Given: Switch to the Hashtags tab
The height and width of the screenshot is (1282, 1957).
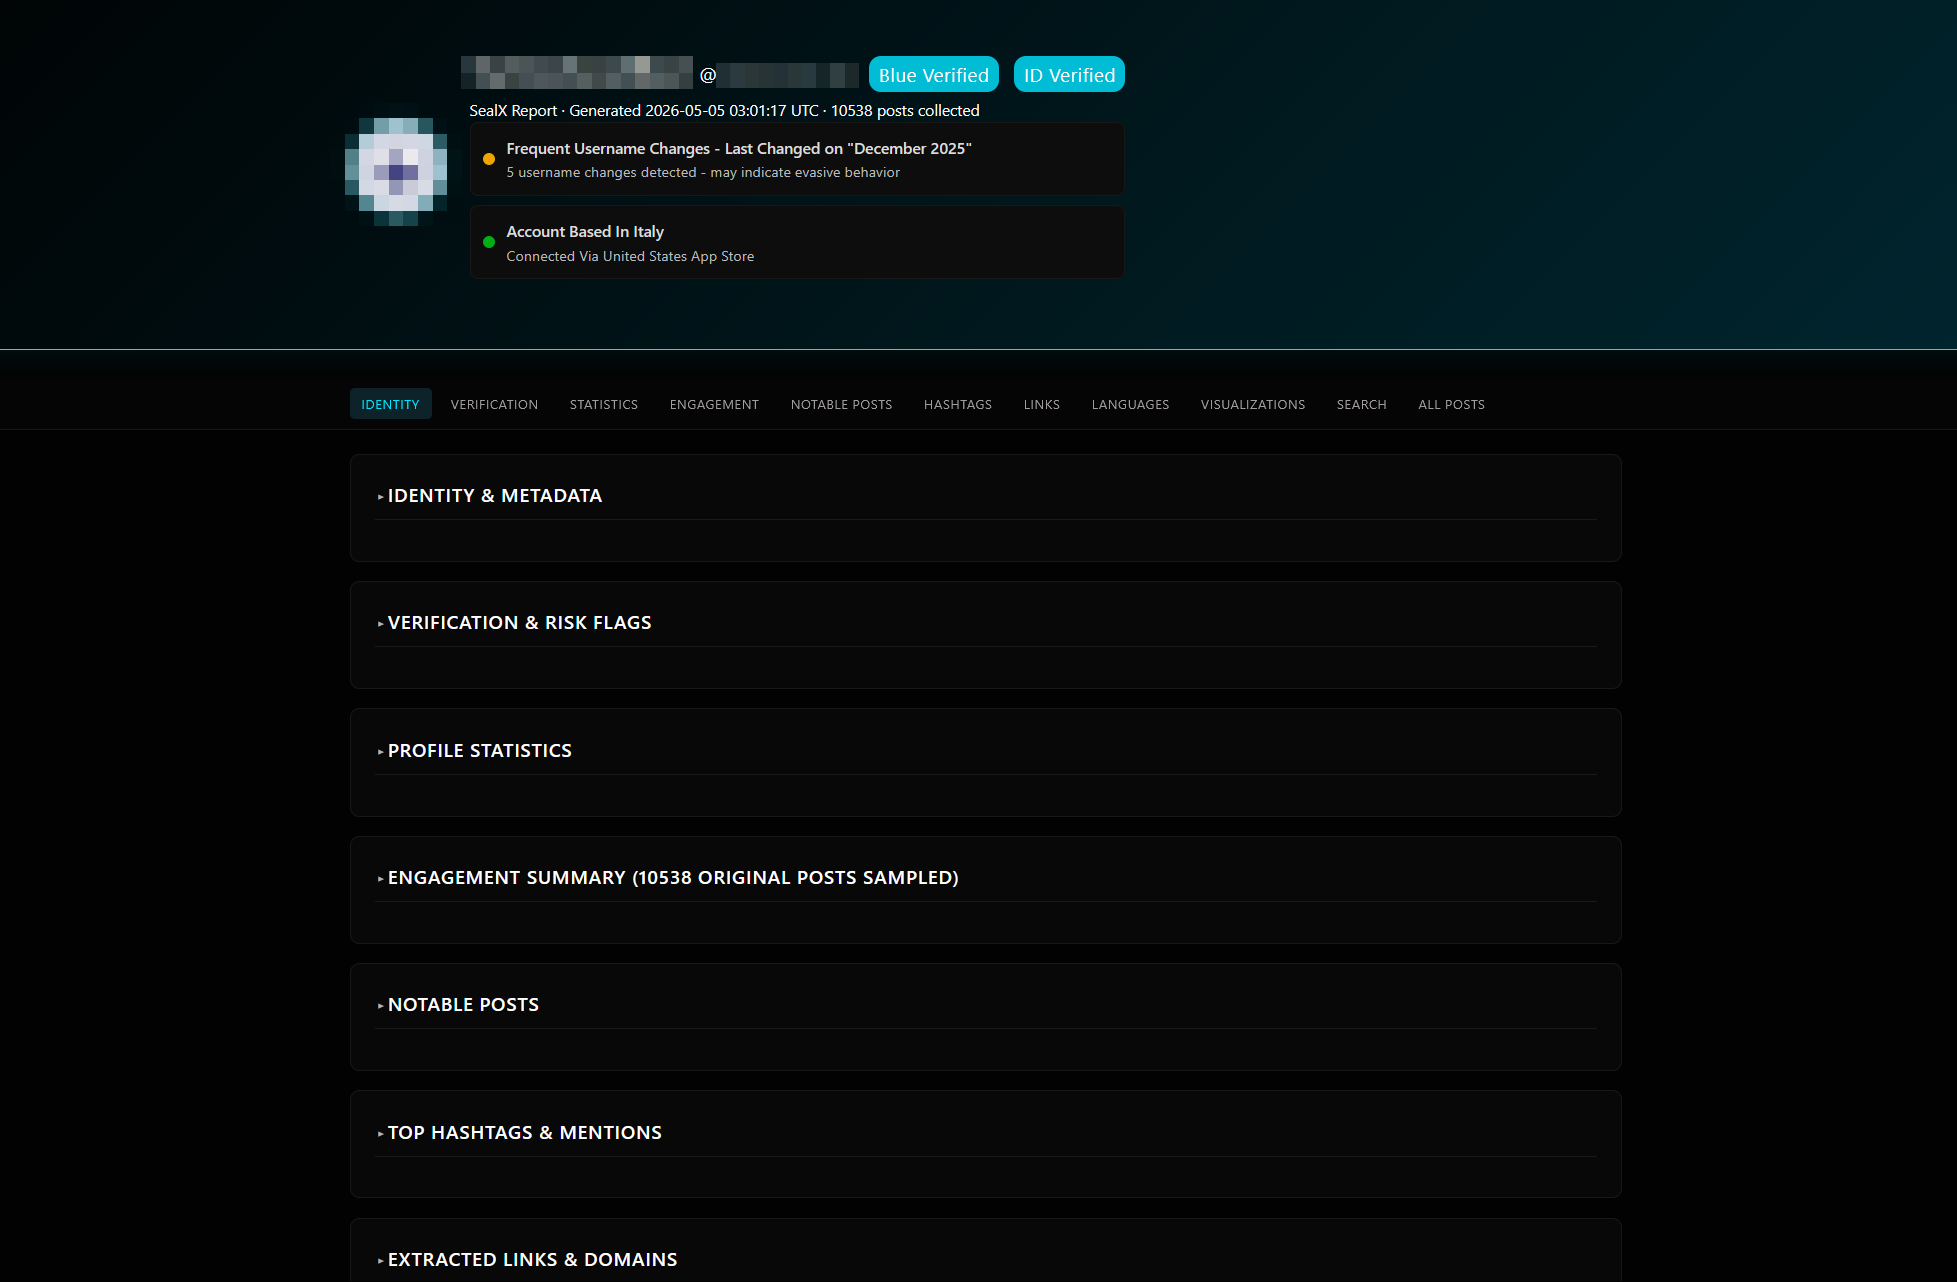Looking at the screenshot, I should point(958,404).
